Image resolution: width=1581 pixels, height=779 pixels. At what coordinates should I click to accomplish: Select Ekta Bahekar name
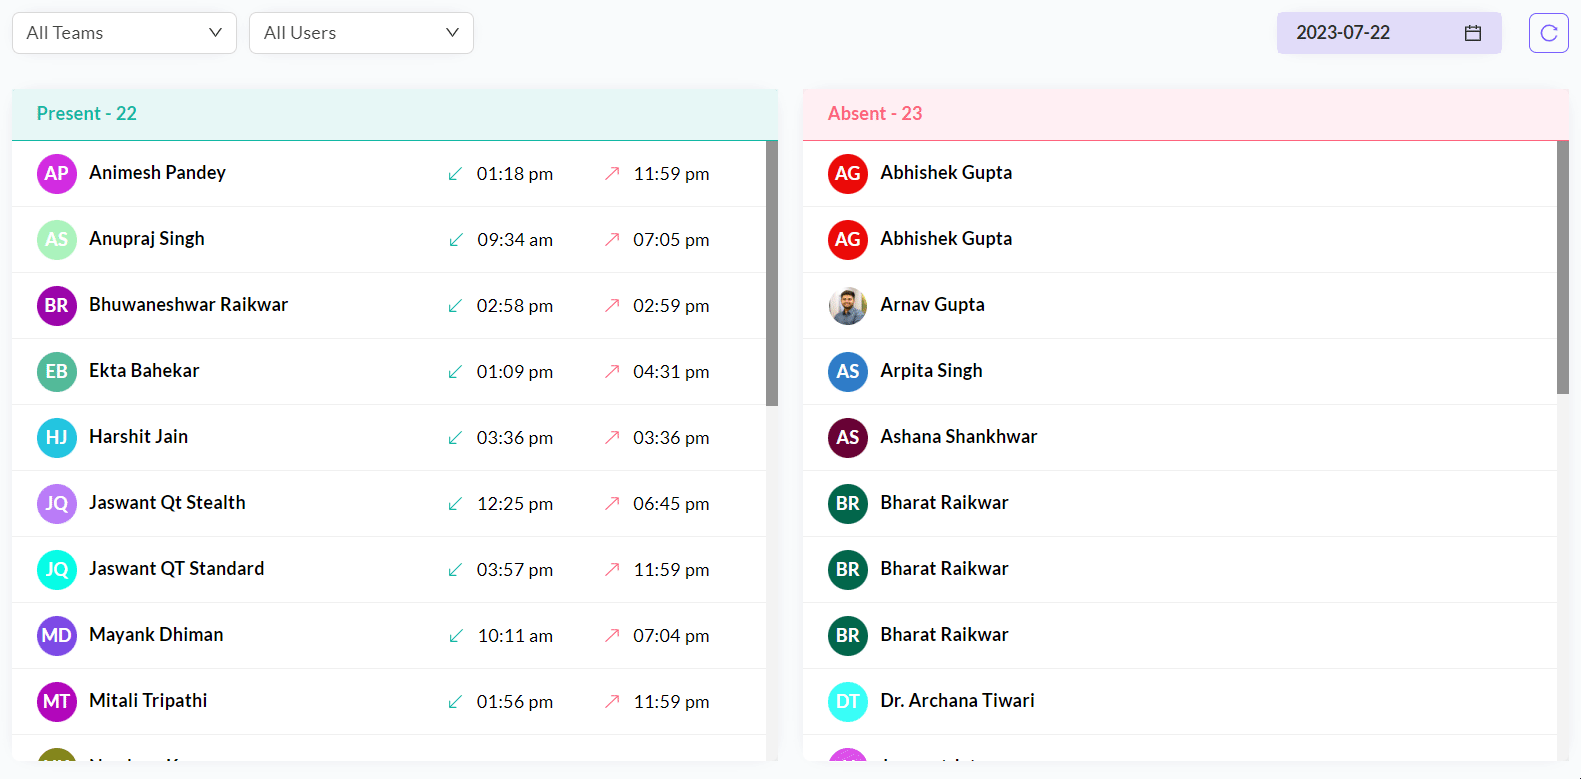point(144,370)
